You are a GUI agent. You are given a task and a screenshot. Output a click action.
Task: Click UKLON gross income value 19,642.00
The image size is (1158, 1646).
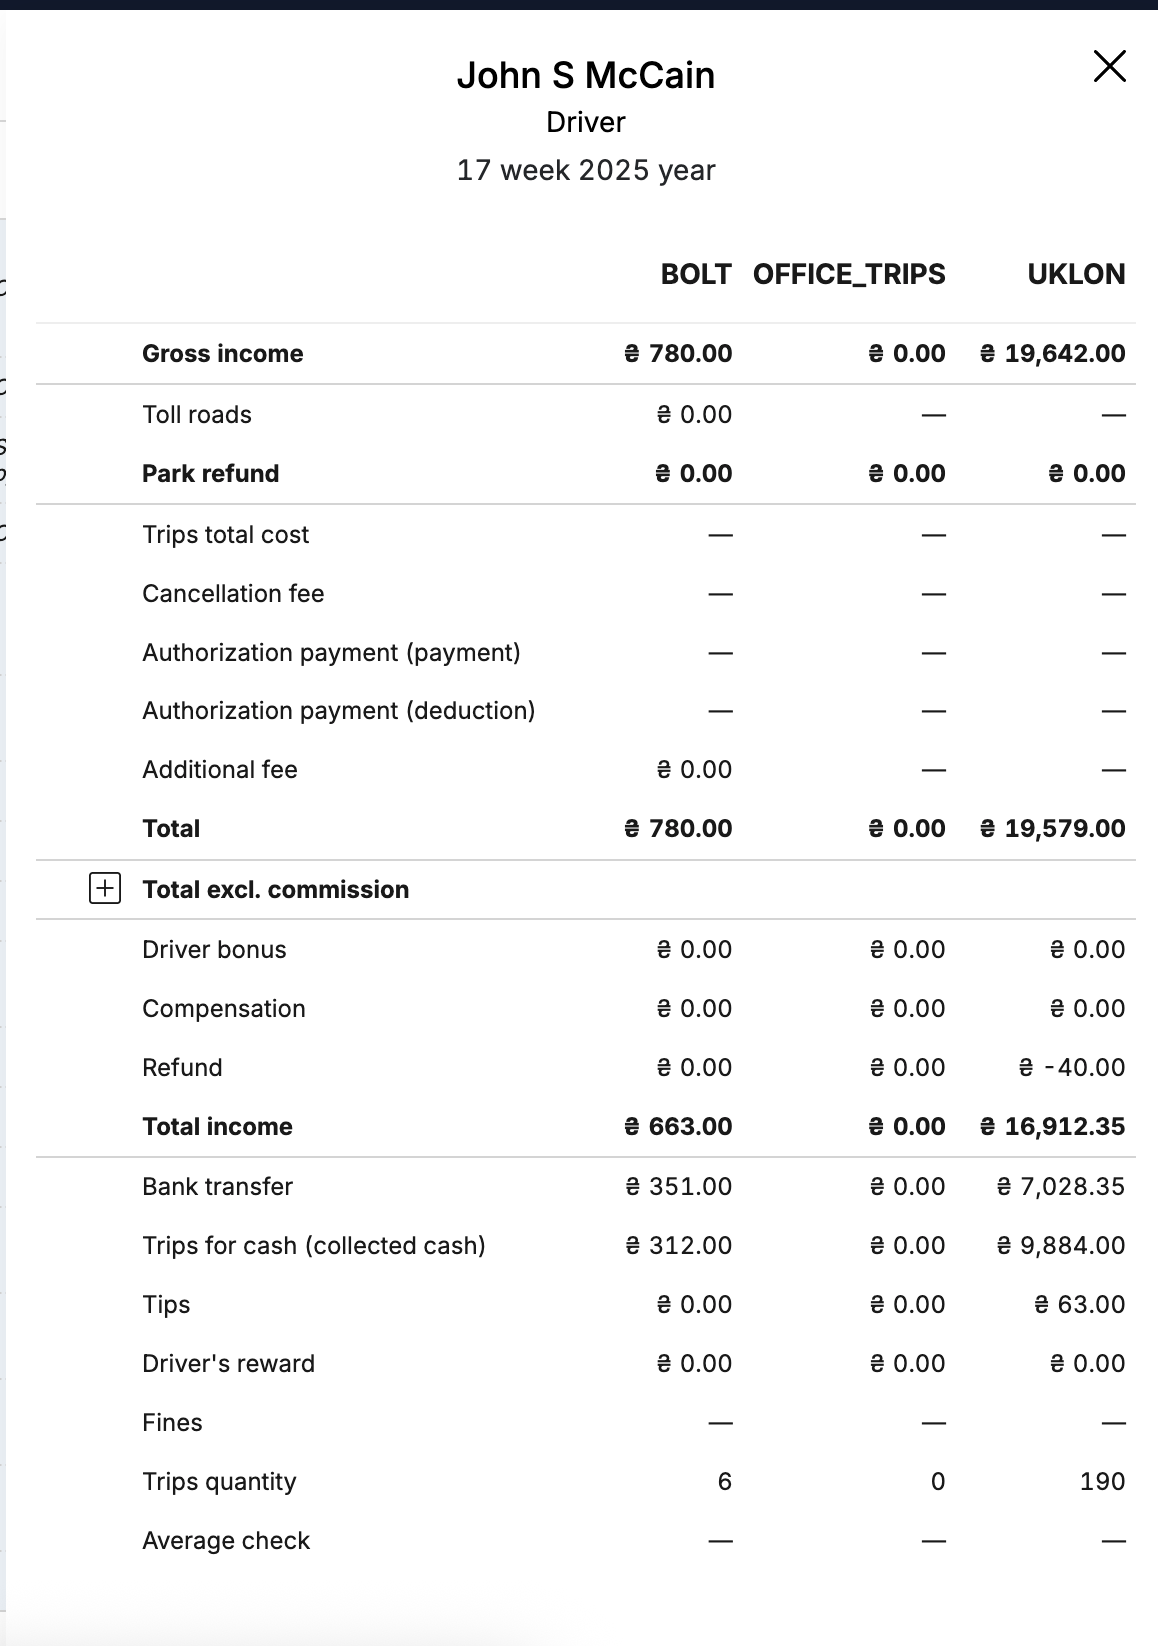[1052, 353]
